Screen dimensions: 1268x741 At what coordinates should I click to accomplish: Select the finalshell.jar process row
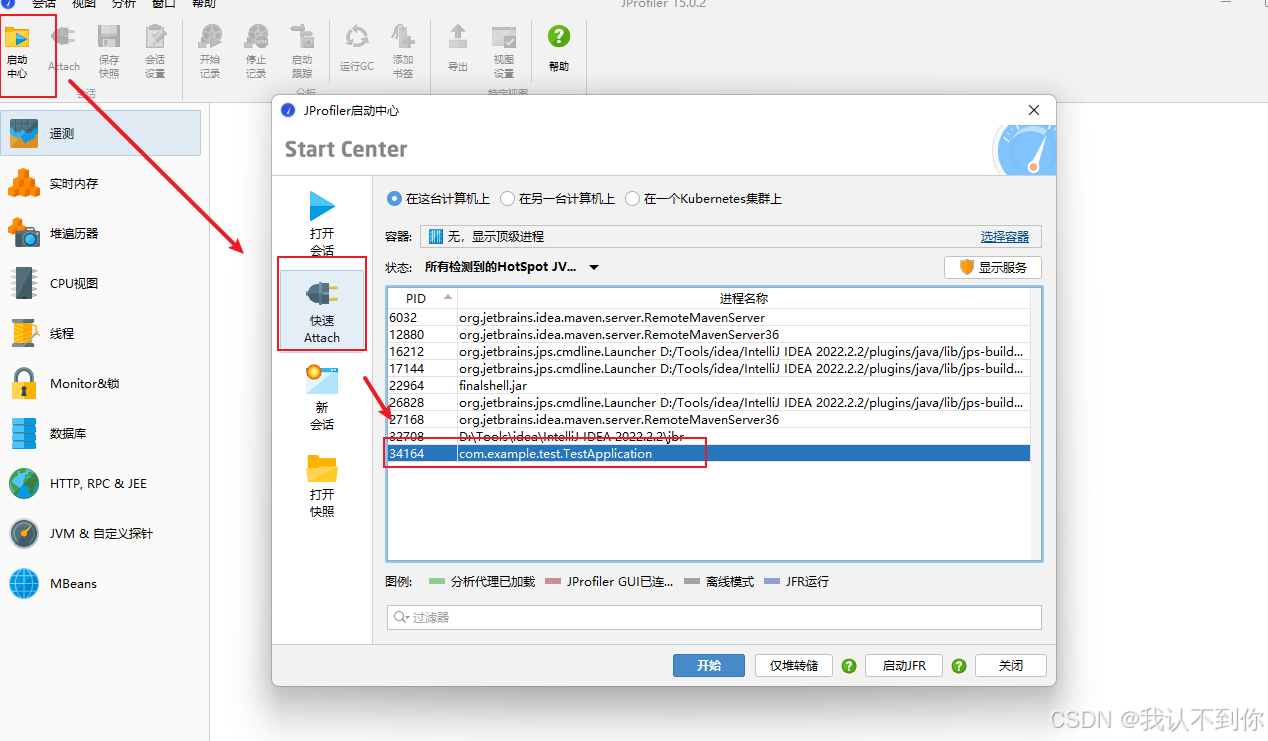click(x=709, y=385)
